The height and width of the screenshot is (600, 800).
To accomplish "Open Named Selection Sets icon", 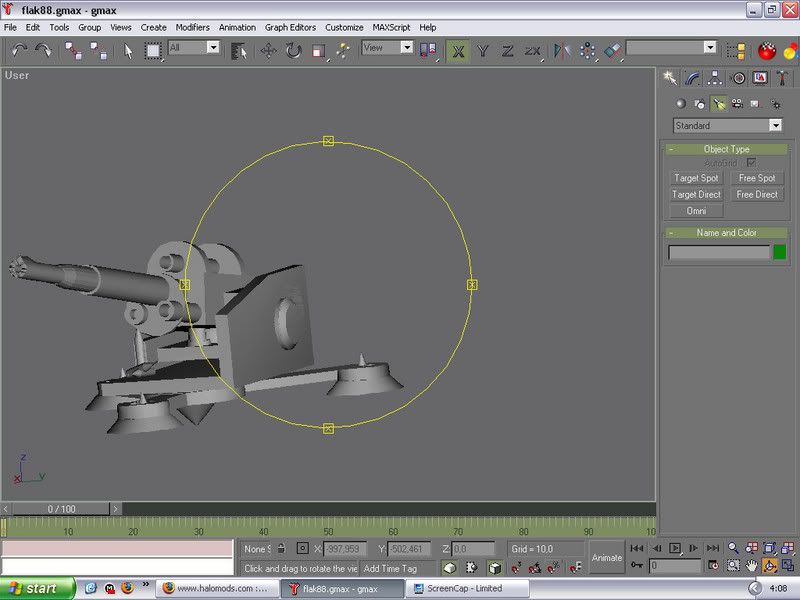I will [x=736, y=51].
